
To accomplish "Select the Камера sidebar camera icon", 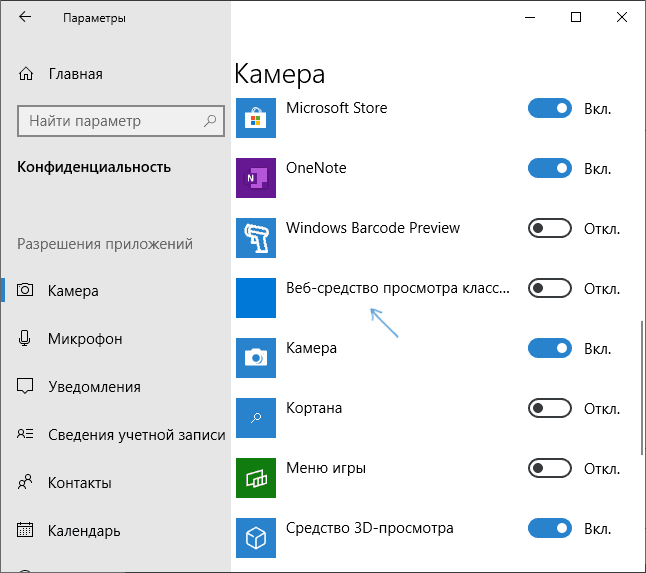I will [x=25, y=290].
